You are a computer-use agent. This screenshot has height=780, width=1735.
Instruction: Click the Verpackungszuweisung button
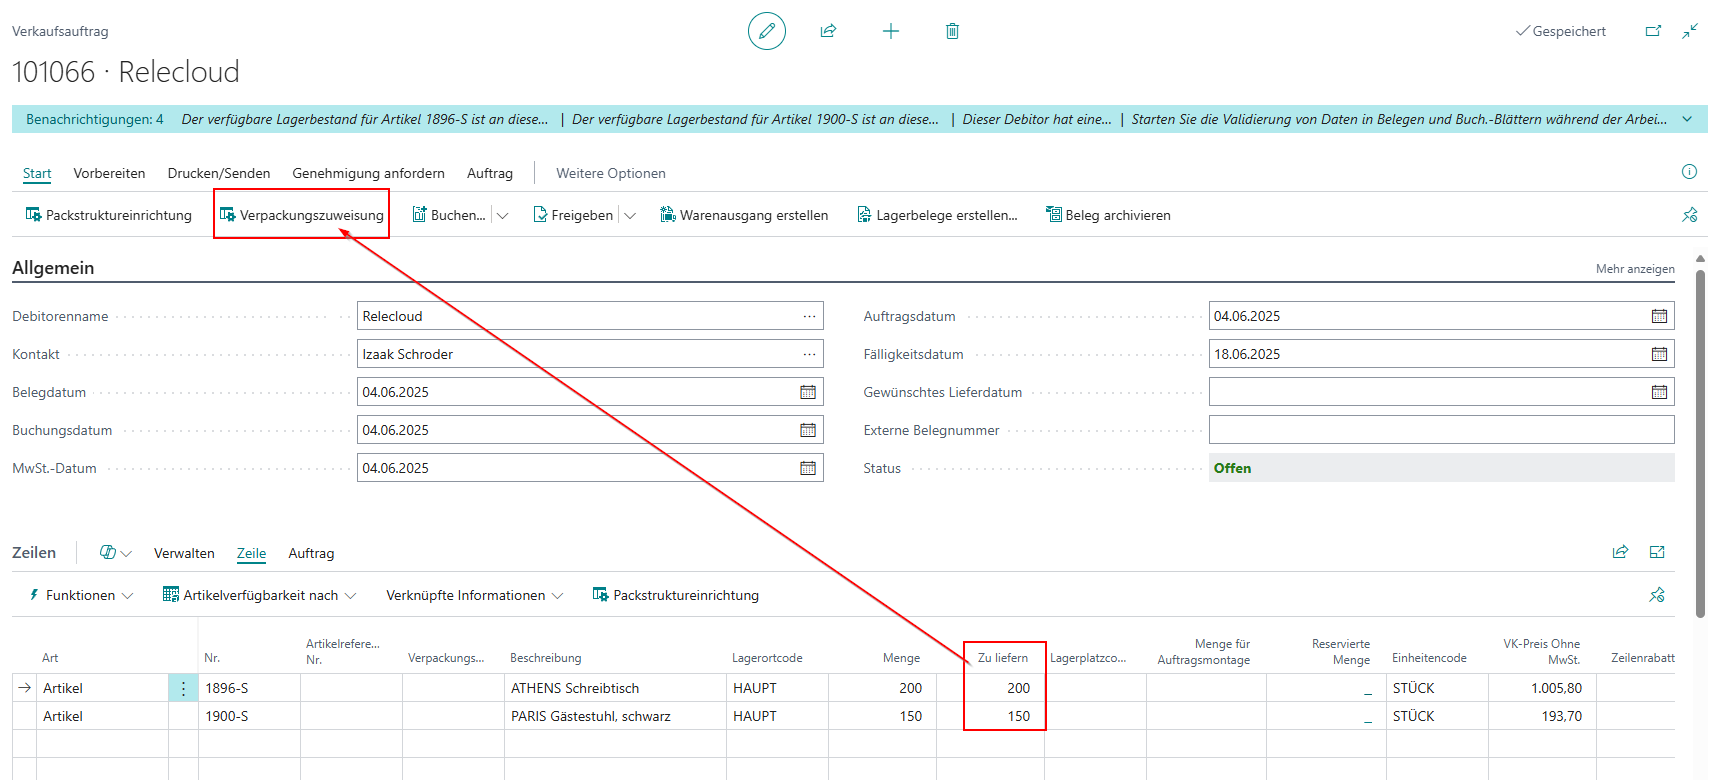pyautogui.click(x=301, y=215)
